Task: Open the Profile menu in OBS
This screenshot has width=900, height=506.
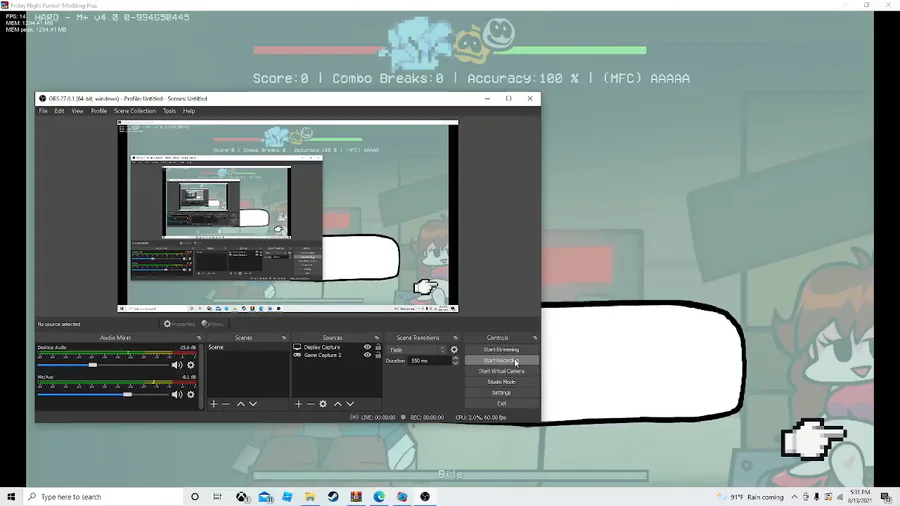Action: (99, 111)
